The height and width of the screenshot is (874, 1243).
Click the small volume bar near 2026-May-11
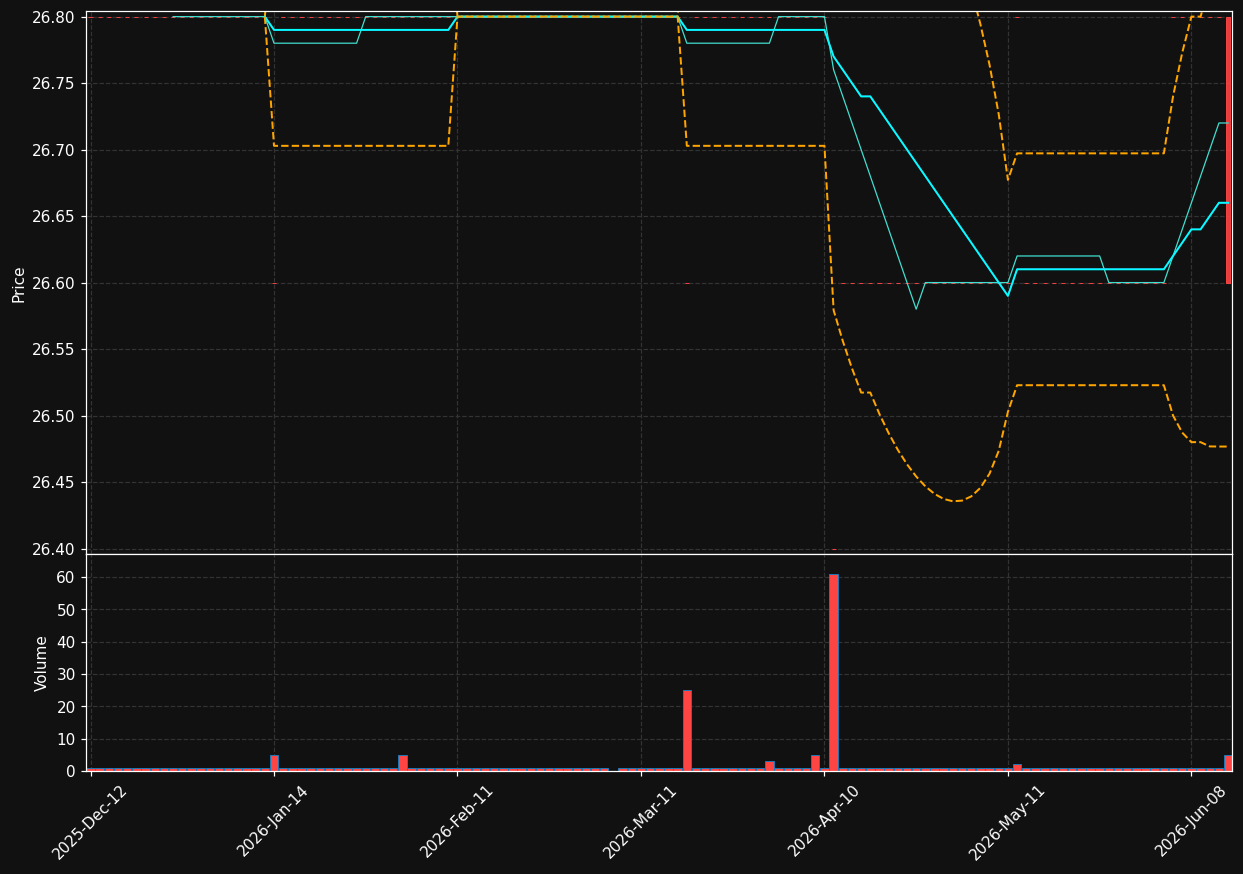click(x=1017, y=767)
